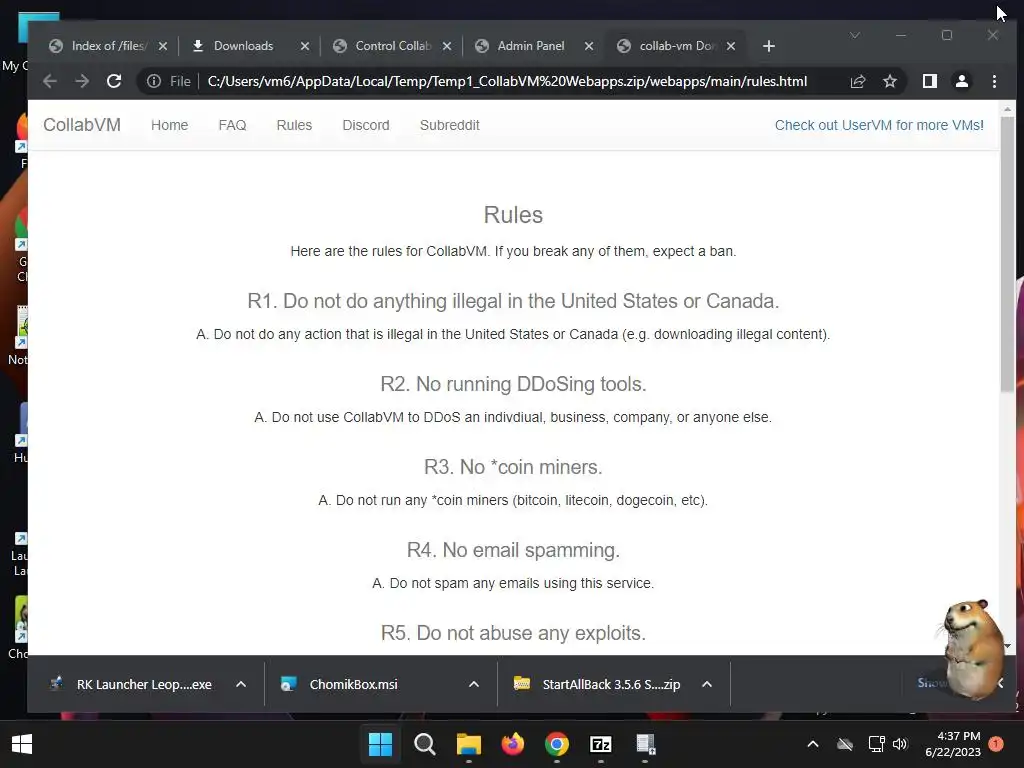Viewport: 1024px width, 768px height.
Task: Click the CollabVM brand link
Action: (82, 125)
